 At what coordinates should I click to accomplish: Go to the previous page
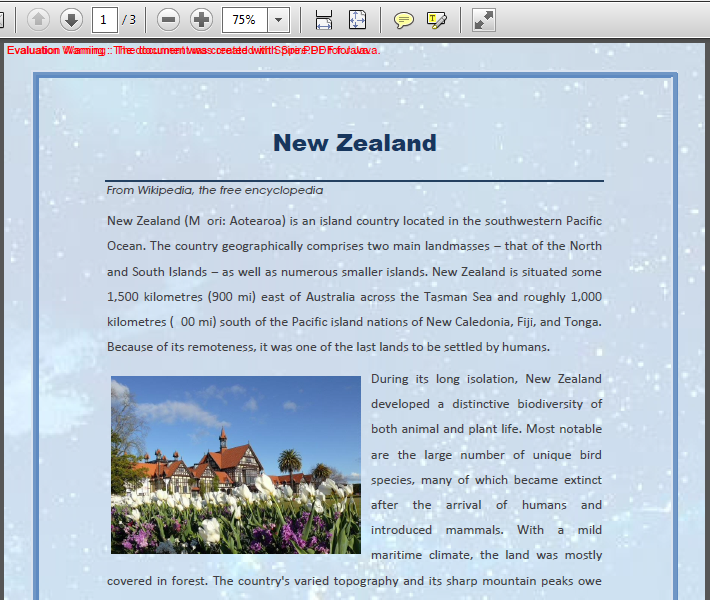coord(38,19)
